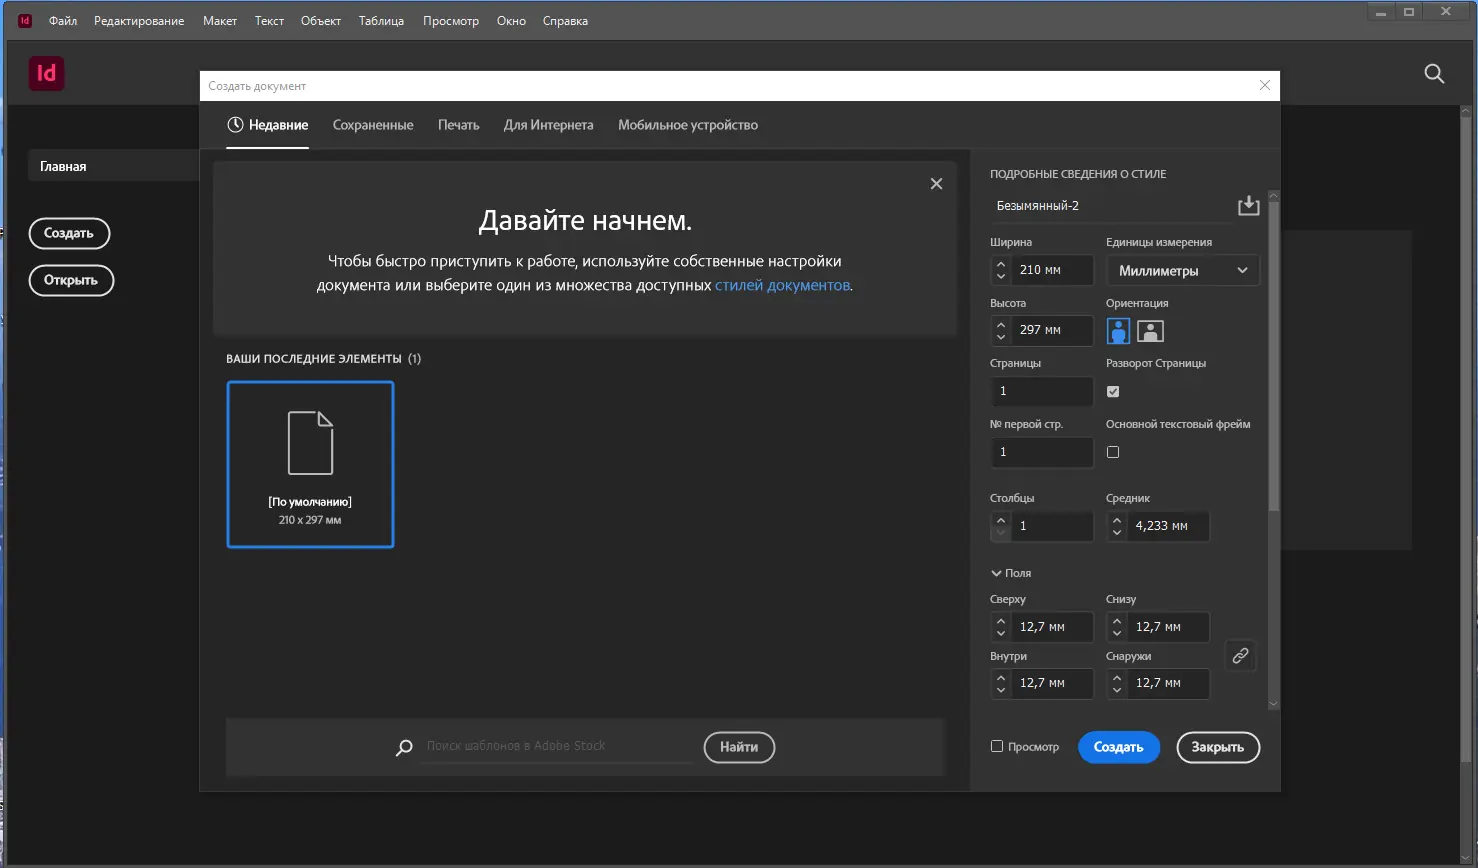
Task: Open the Справка menu
Action: click(x=565, y=21)
